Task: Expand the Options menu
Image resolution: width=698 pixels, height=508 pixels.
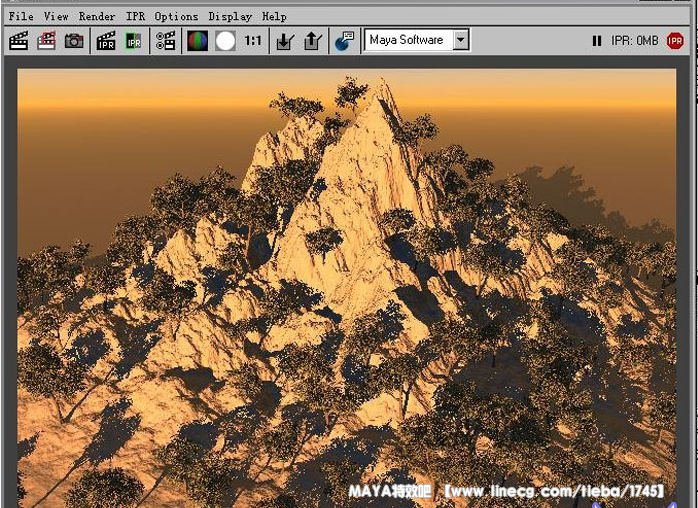Action: (x=176, y=16)
